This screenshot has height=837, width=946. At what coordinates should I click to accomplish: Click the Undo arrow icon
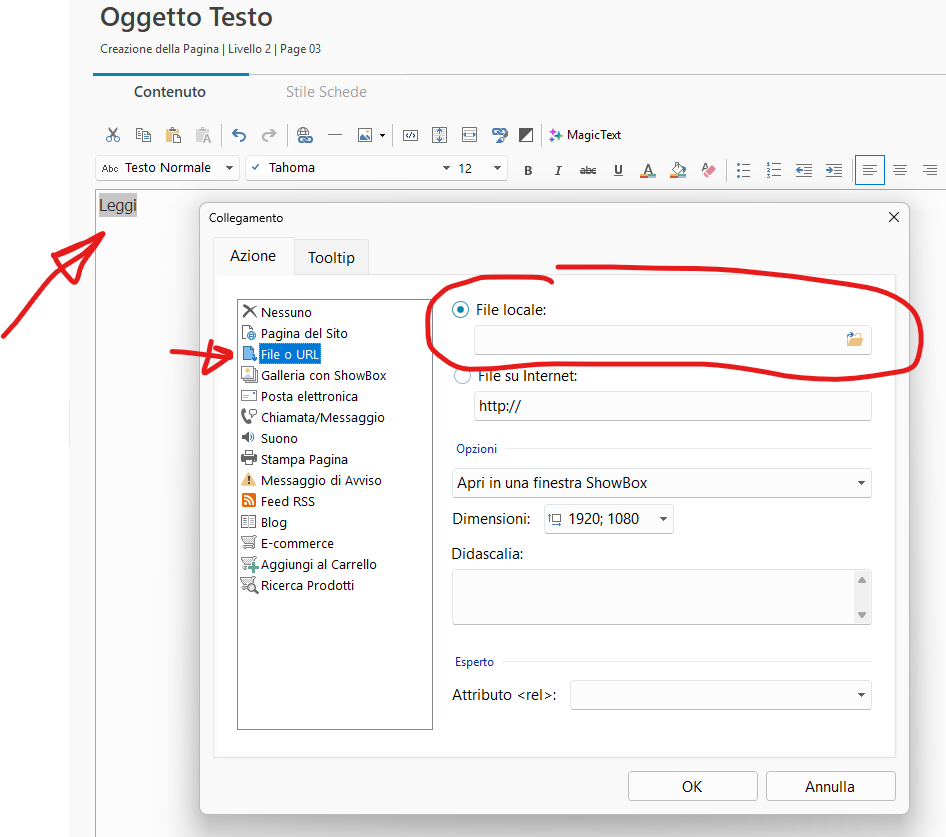click(x=238, y=135)
